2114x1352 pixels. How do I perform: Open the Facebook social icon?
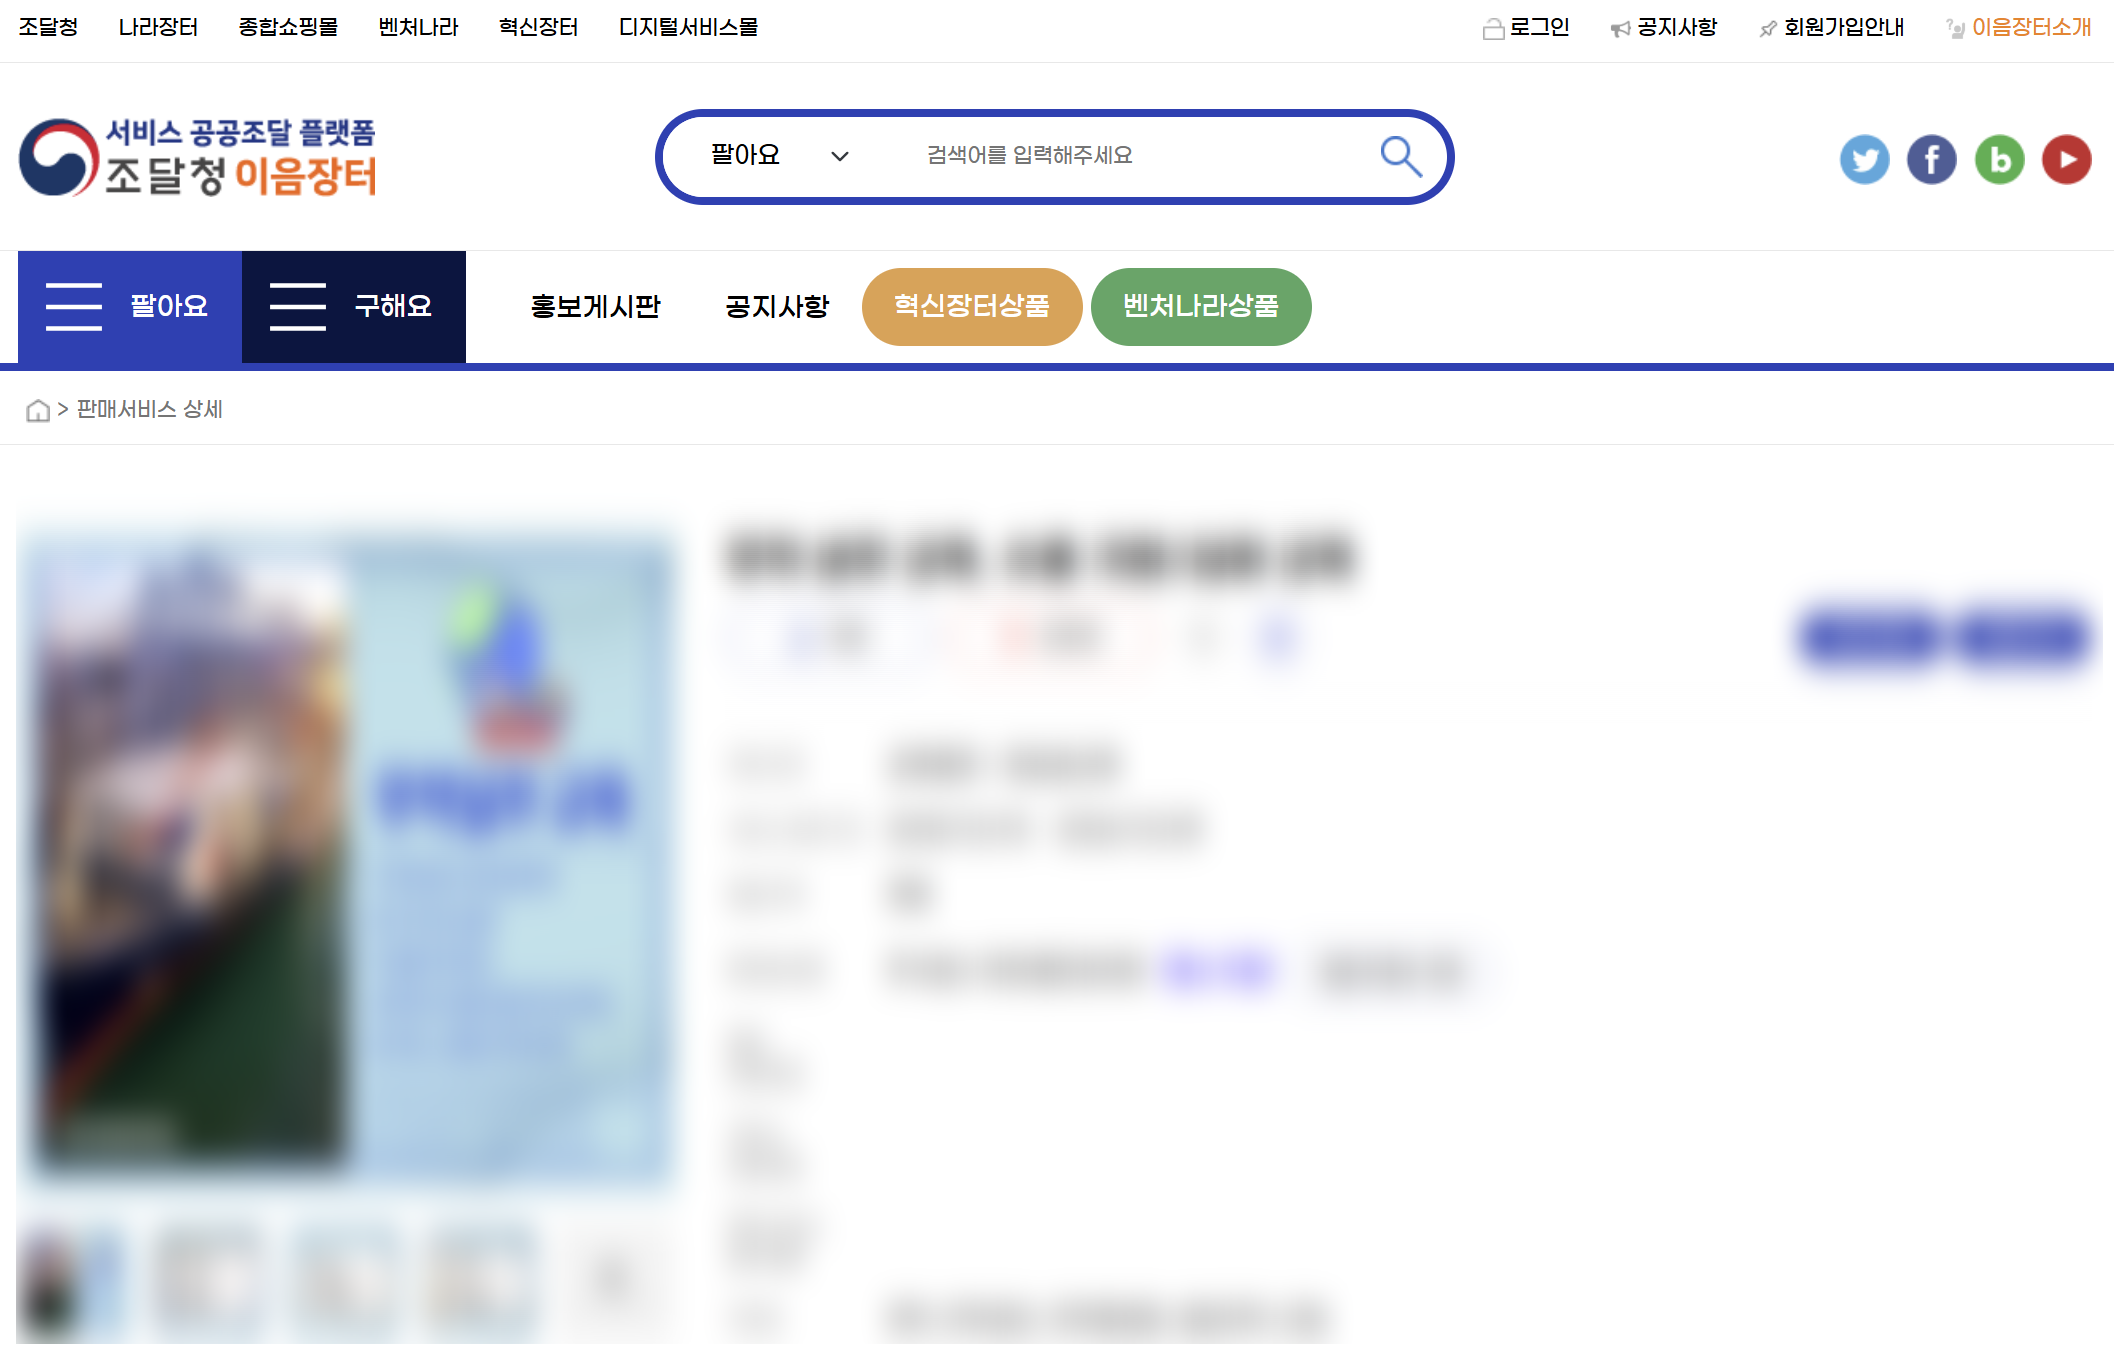[1931, 159]
